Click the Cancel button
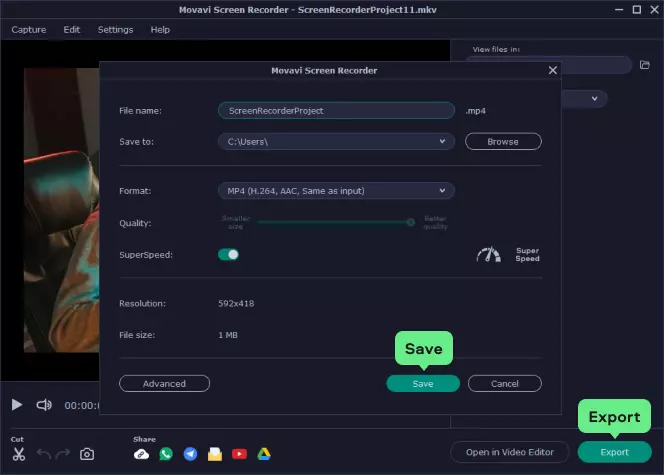The height and width of the screenshot is (475, 664). [504, 384]
